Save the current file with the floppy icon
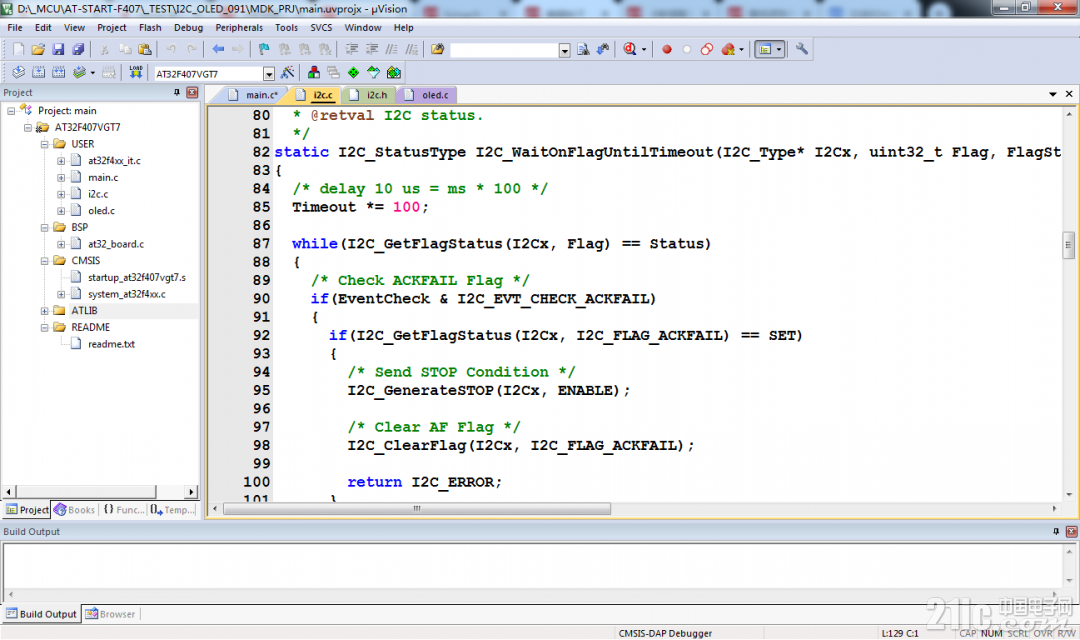The height and width of the screenshot is (640, 1080). [x=59, y=49]
